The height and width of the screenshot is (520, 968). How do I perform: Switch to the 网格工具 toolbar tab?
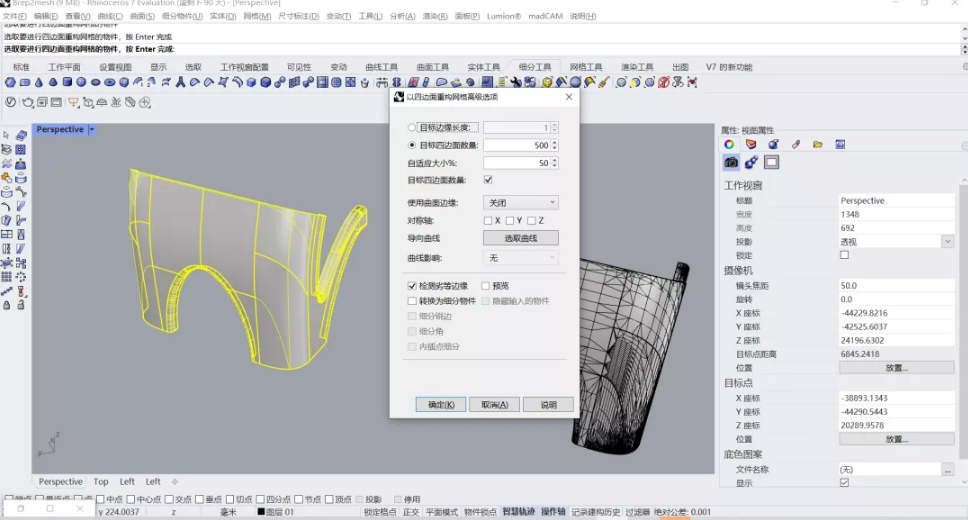point(586,67)
